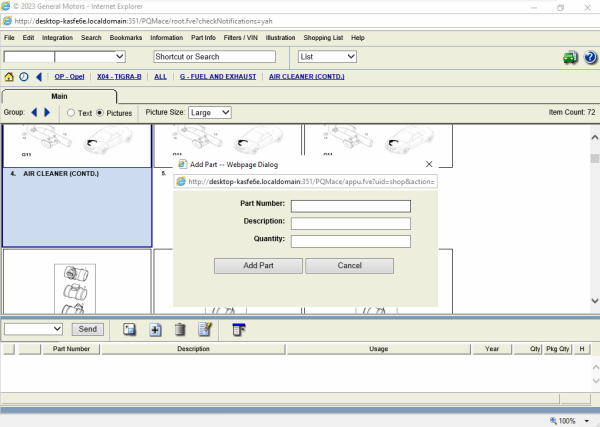Click the shopping list columns settings icon
600x427 pixels.
tap(239, 329)
